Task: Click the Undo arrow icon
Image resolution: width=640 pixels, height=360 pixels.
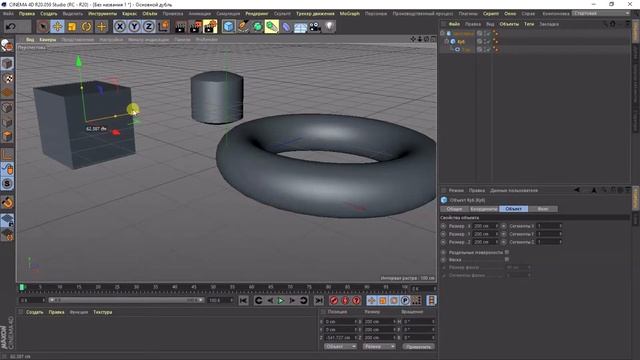Action: [11, 27]
